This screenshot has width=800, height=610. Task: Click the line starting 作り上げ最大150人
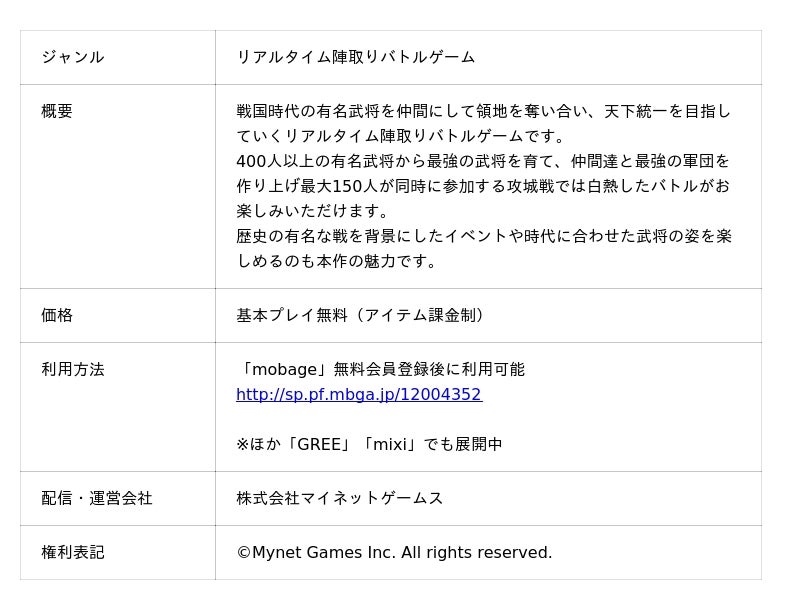(483, 186)
